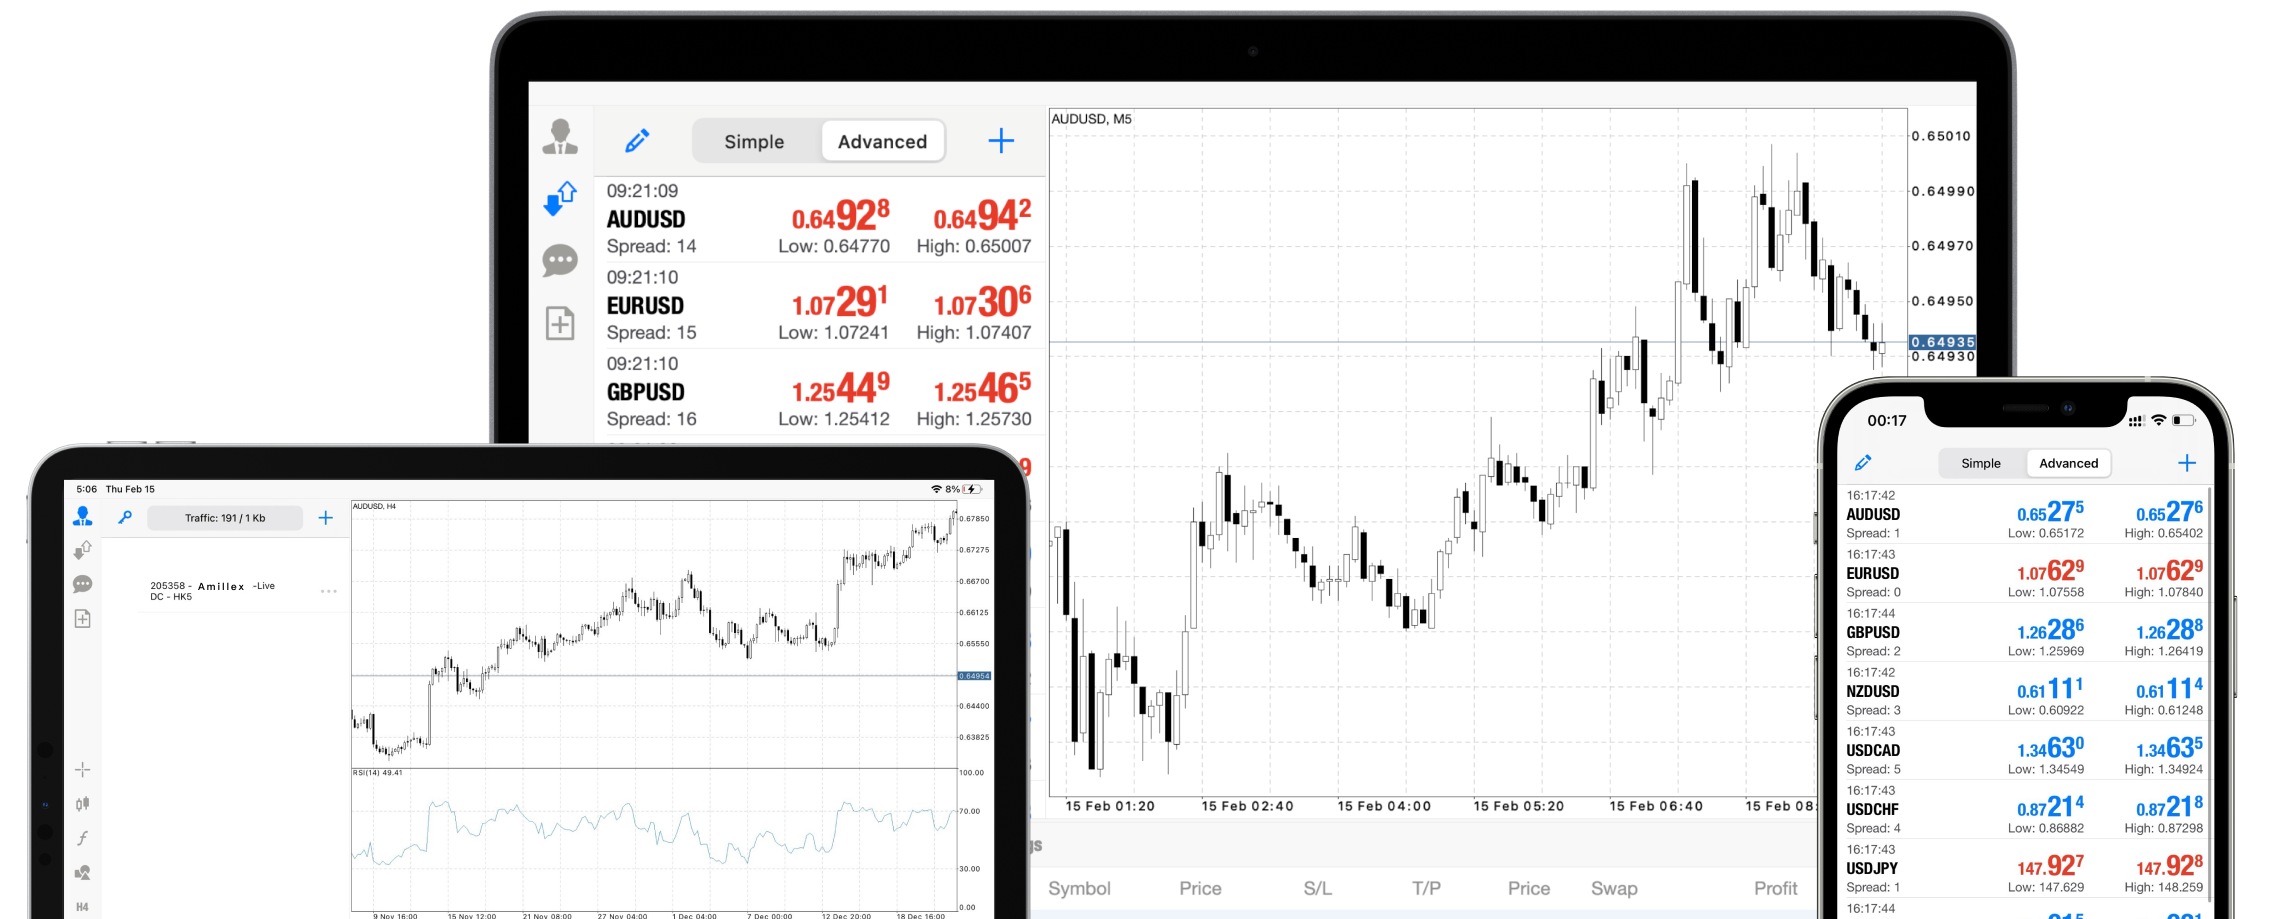
Task: Add account with plus icon on tablet
Action: (x=325, y=518)
